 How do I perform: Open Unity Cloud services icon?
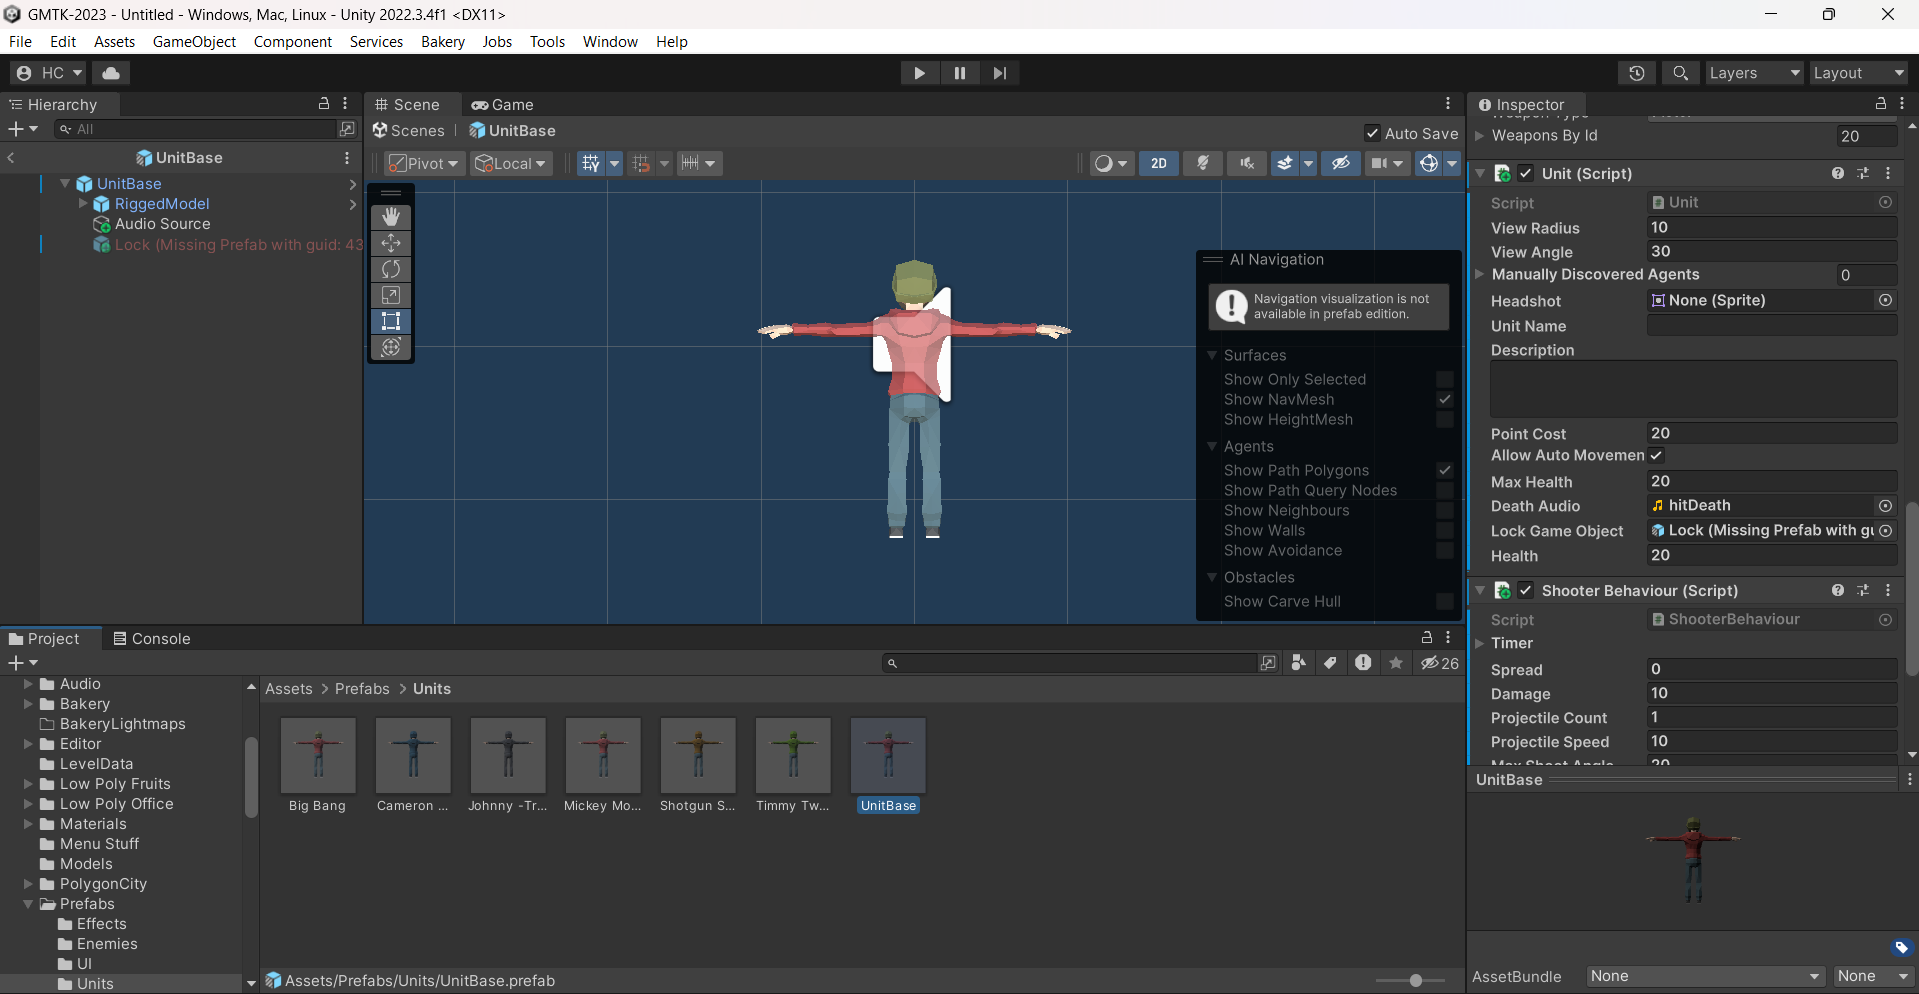click(111, 73)
